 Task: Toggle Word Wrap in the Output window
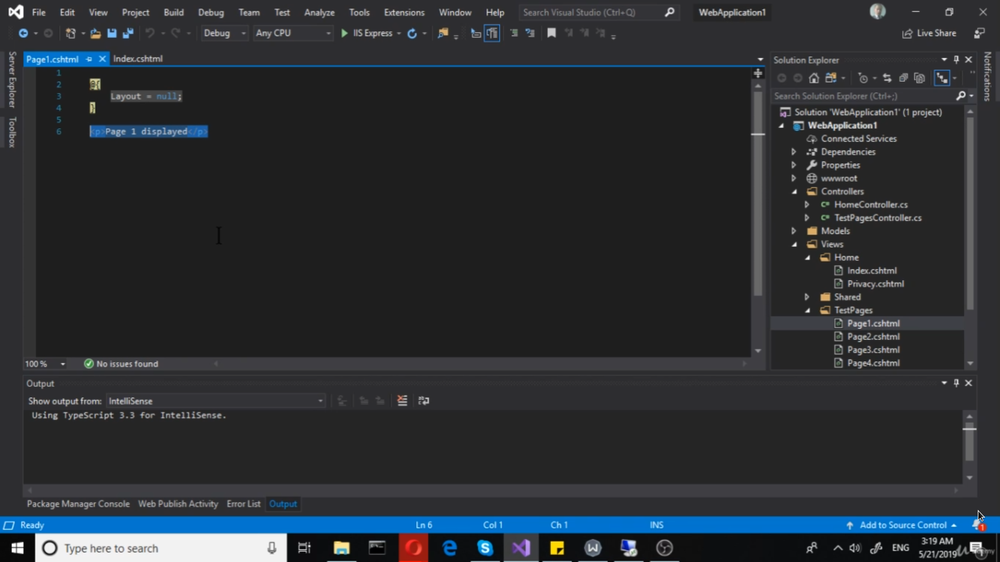(x=423, y=401)
